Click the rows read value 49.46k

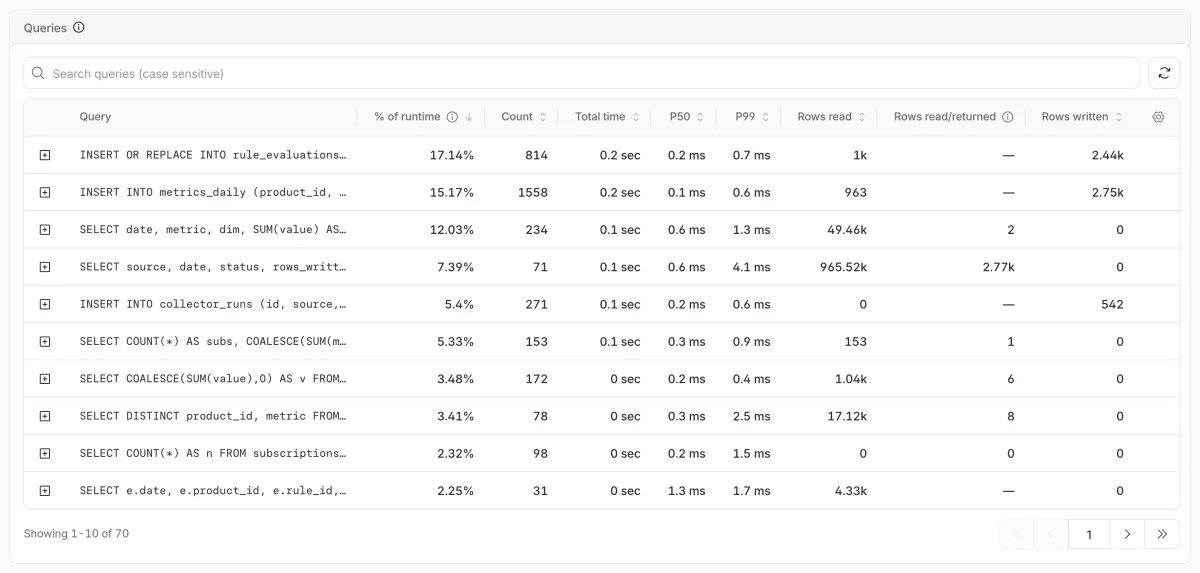pyautogui.click(x=847, y=230)
